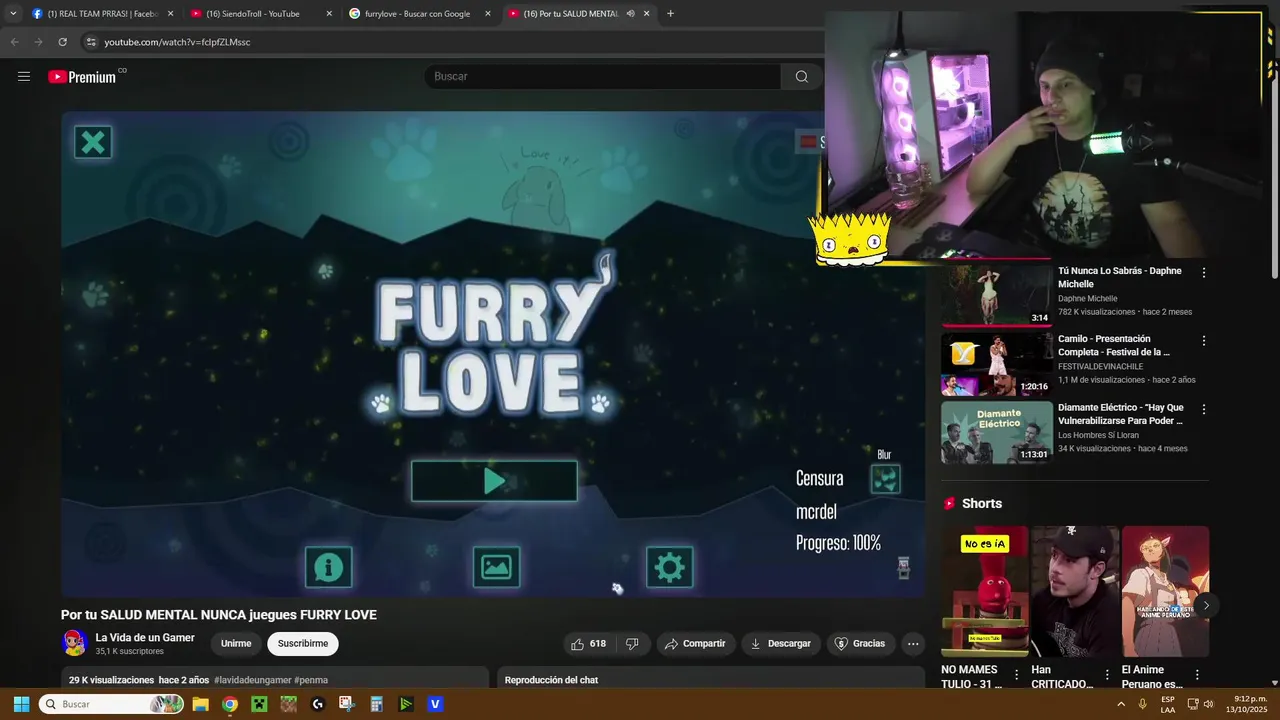Open El Anime Peruano short
1280x720 pixels.
pyautogui.click(x=1165, y=591)
